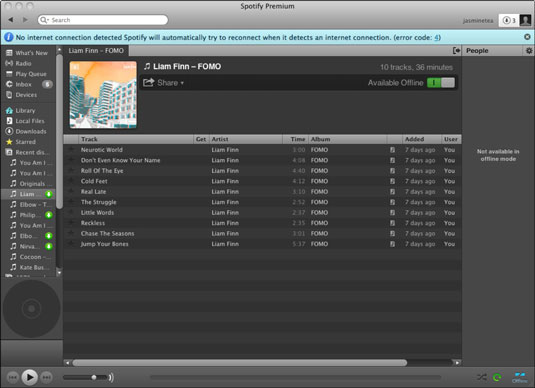Follow the error code 4 link
The width and height of the screenshot is (535, 388).
436,38
